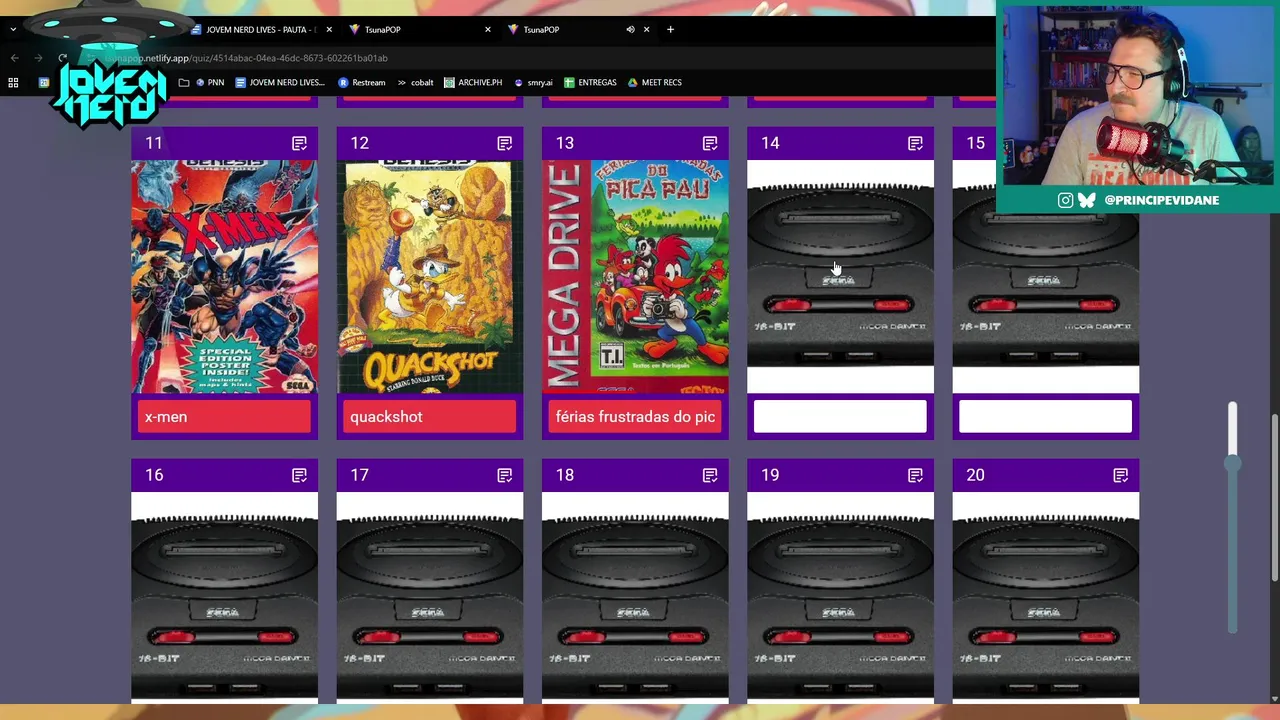Open the tab search dropdown arrow
1280x720 pixels.
pyautogui.click(x=13, y=30)
